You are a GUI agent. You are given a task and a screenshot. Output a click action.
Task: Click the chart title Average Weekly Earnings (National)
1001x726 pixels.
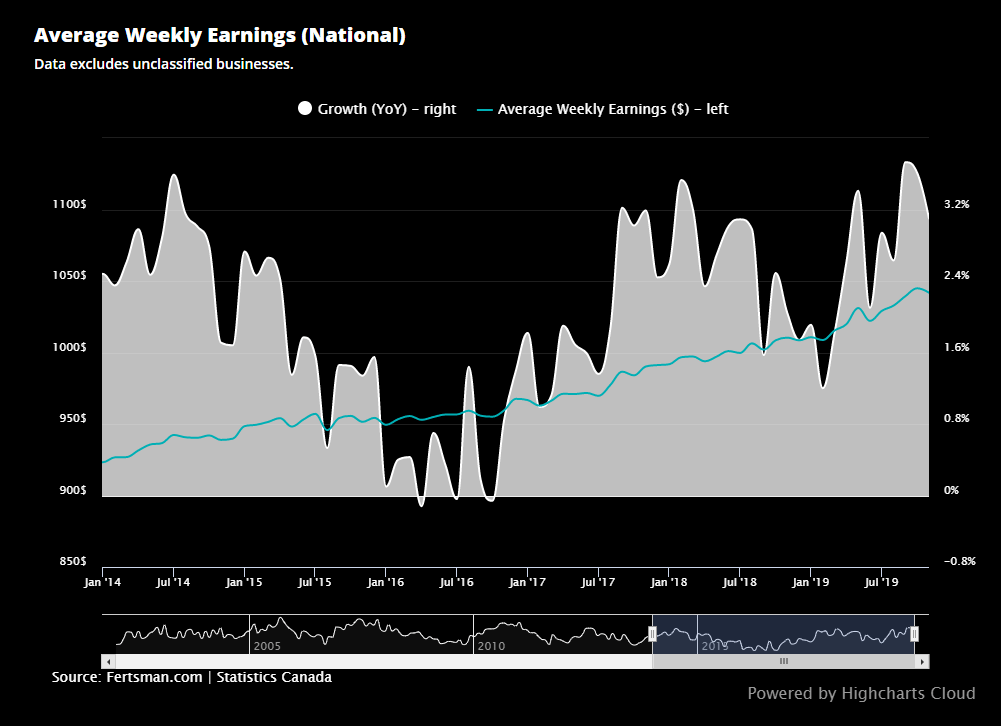click(x=219, y=34)
